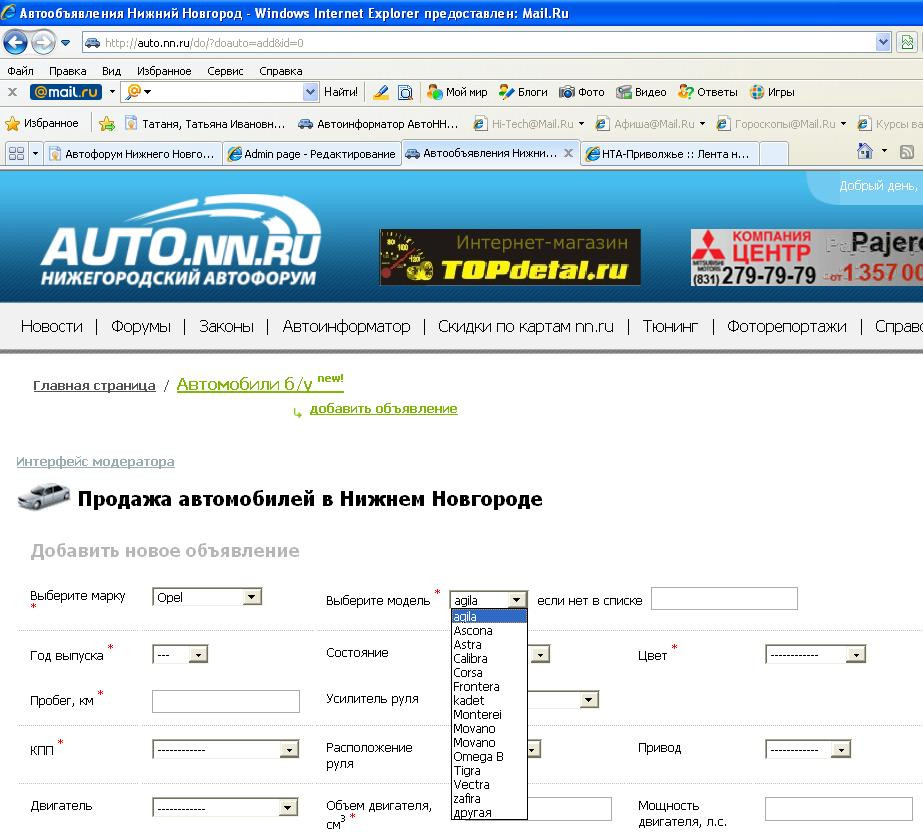Open the @mail.ru logo dropdown arrow

tap(112, 92)
